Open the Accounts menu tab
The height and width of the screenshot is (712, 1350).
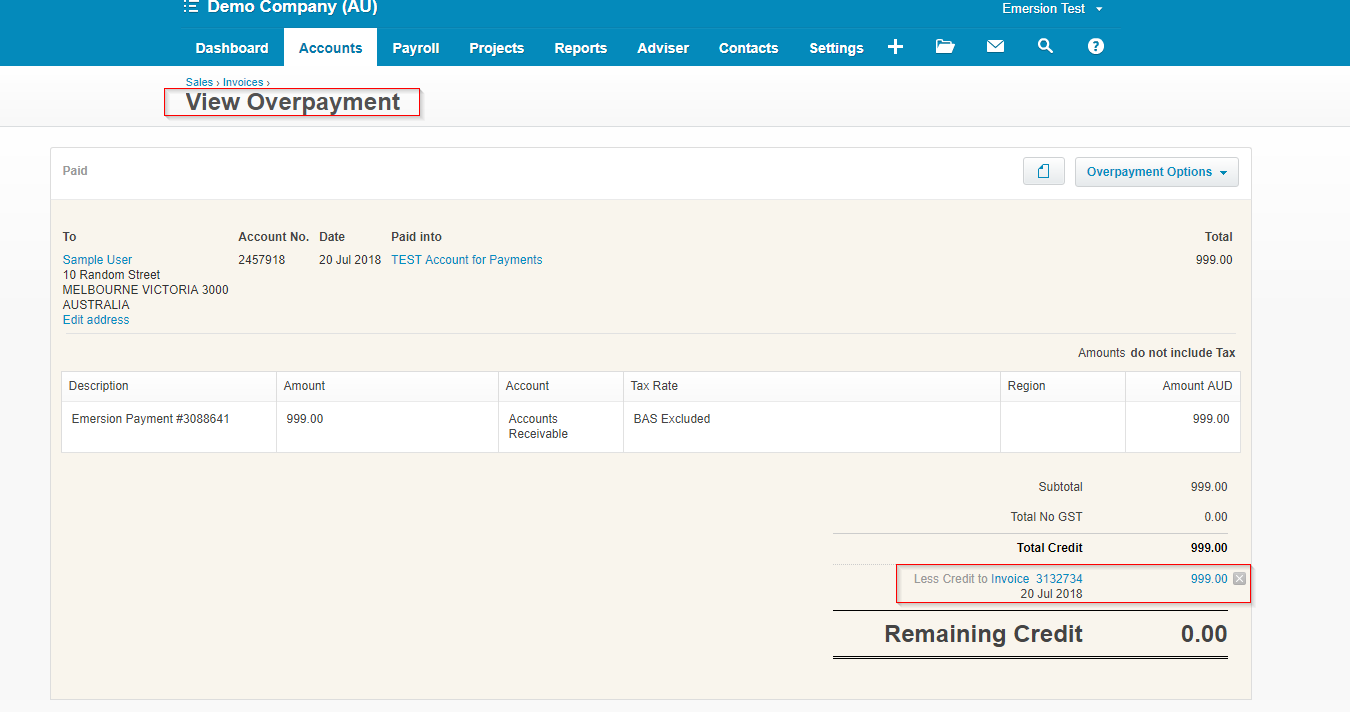tap(330, 48)
